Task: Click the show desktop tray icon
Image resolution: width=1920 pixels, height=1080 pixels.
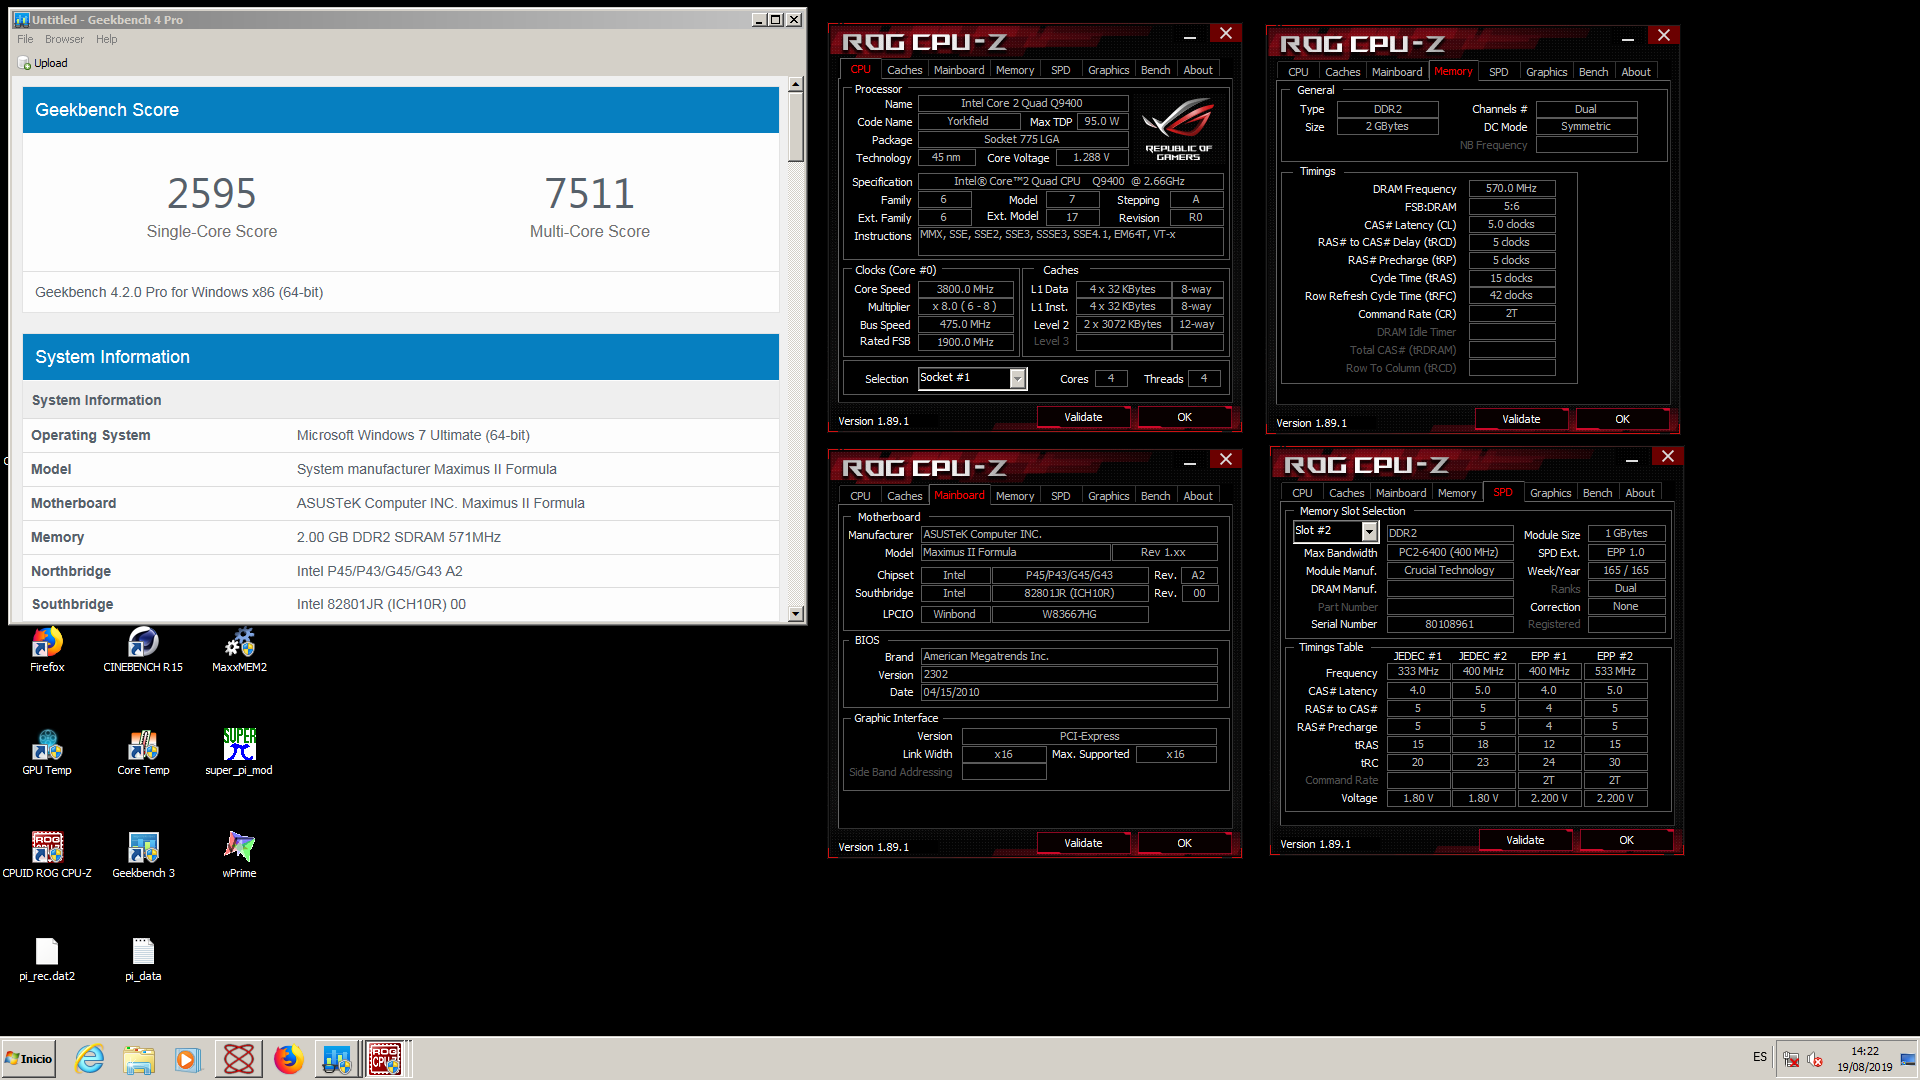Action: (1907, 1059)
